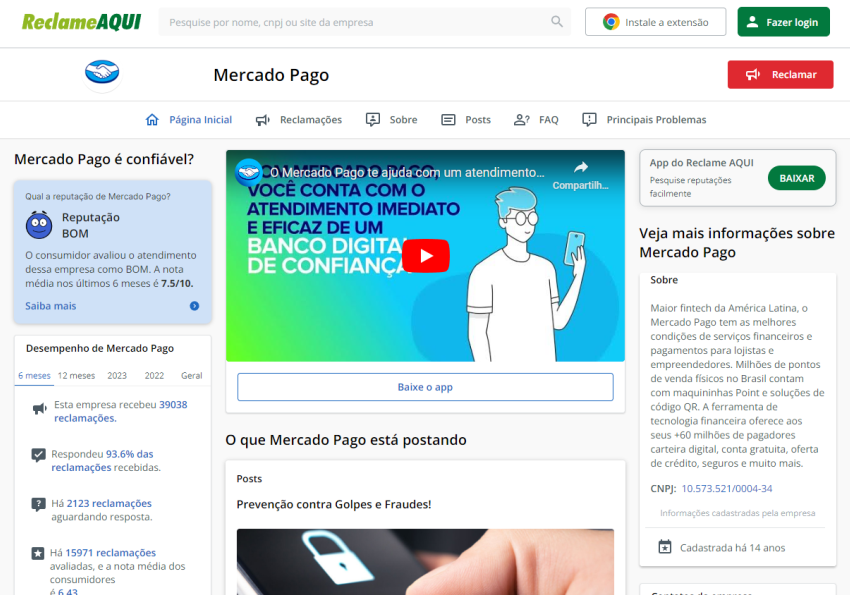Click the Principais Problemas alert icon
Image resolution: width=850 pixels, height=595 pixels.
pyautogui.click(x=589, y=120)
